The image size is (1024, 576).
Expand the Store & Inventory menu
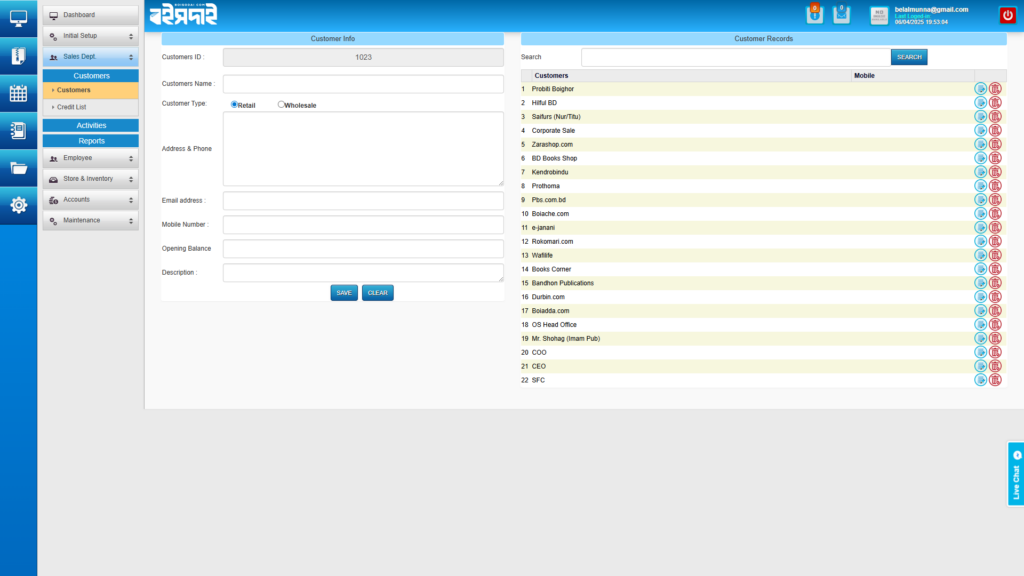coord(91,178)
